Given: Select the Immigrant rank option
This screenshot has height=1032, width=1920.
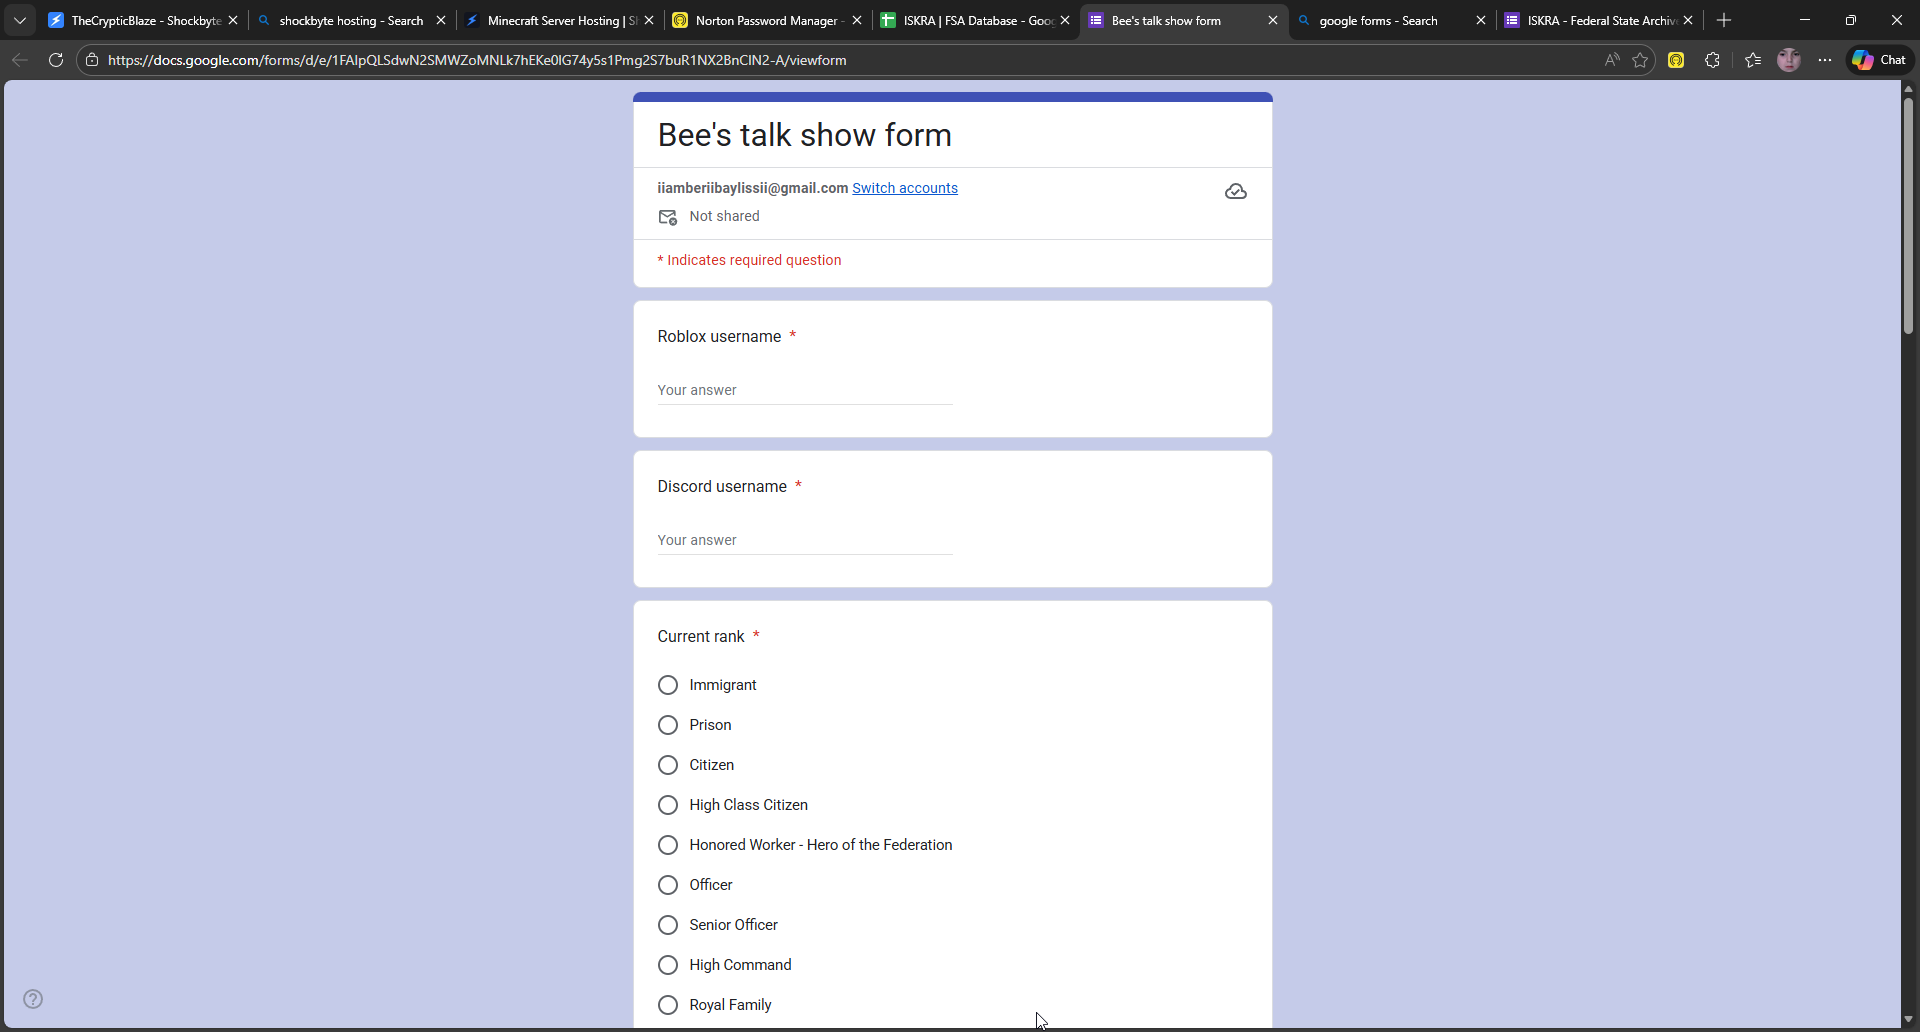Looking at the screenshot, I should click(x=668, y=685).
